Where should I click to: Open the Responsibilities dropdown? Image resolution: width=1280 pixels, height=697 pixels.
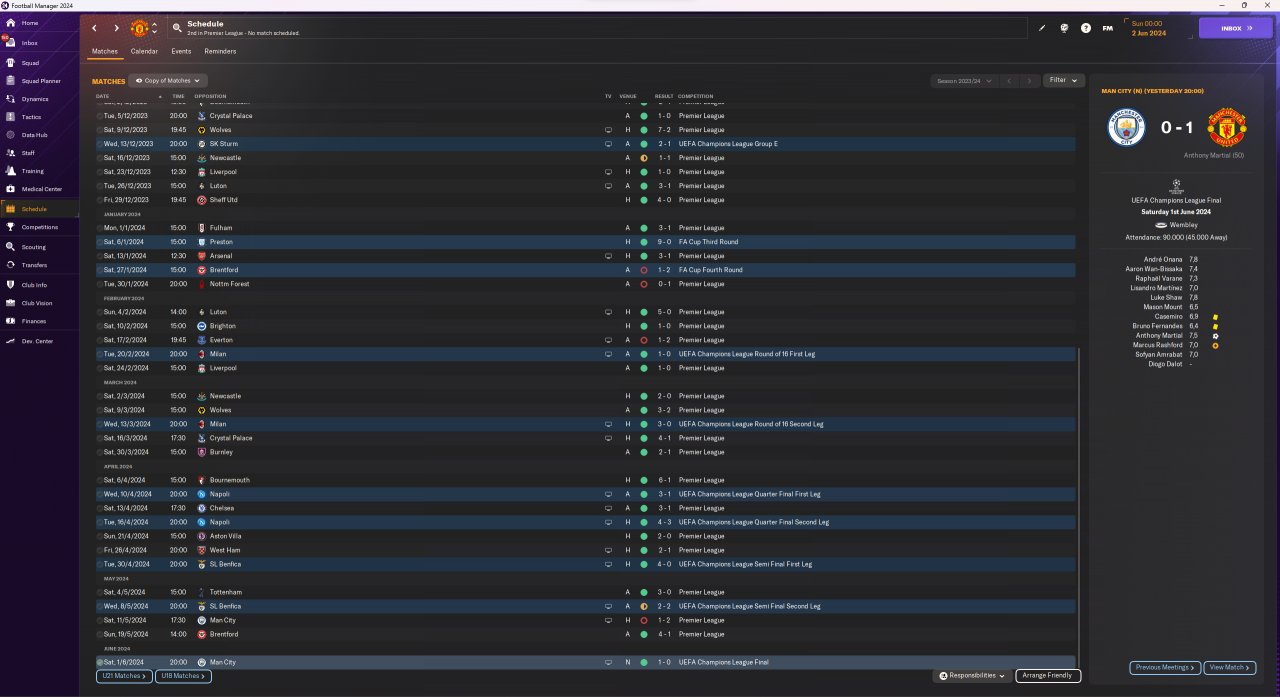pyautogui.click(x=972, y=676)
